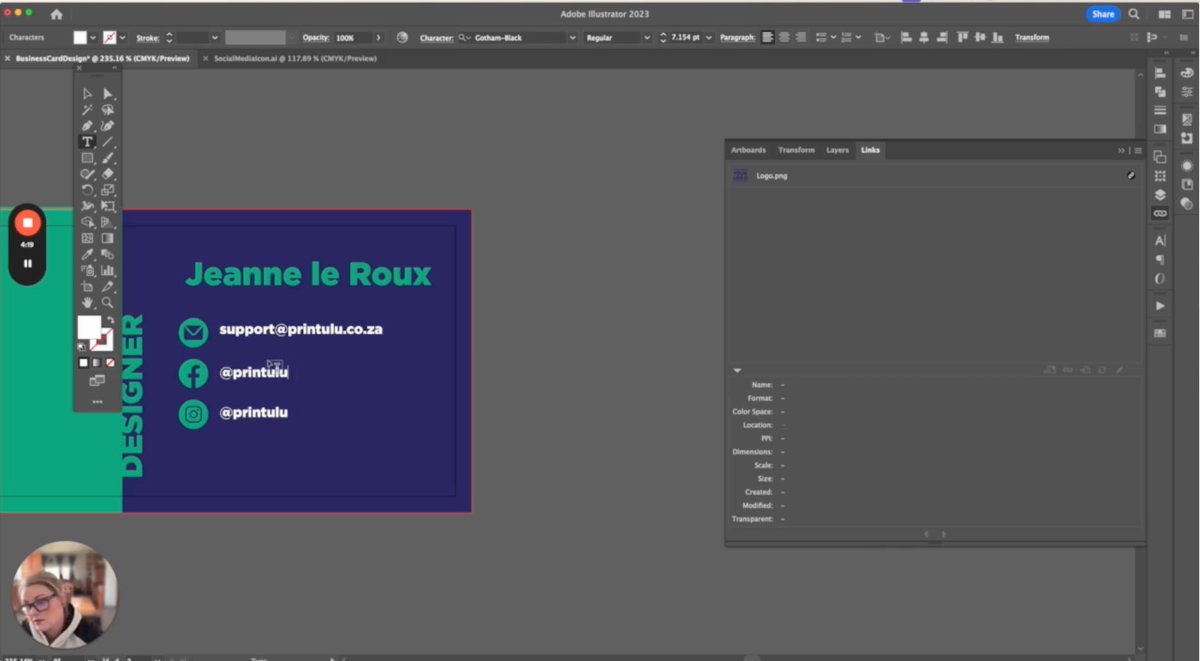Select the Perspective Grid tool
Screen dimensions: 1200x661
point(107,222)
